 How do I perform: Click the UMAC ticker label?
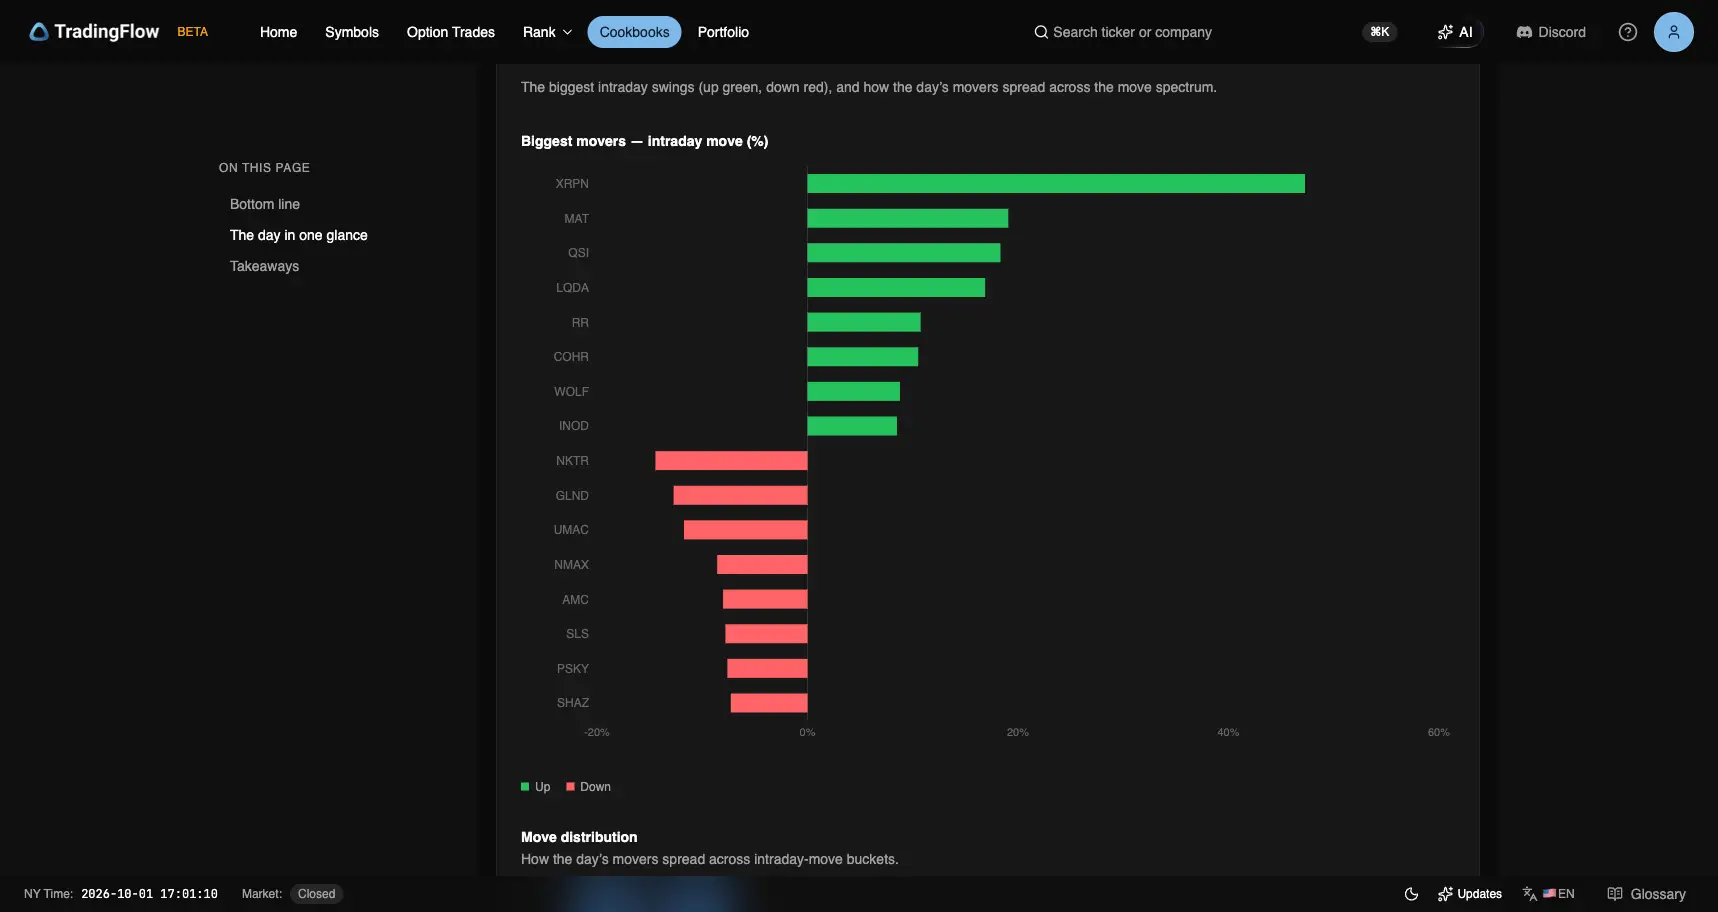click(x=571, y=530)
